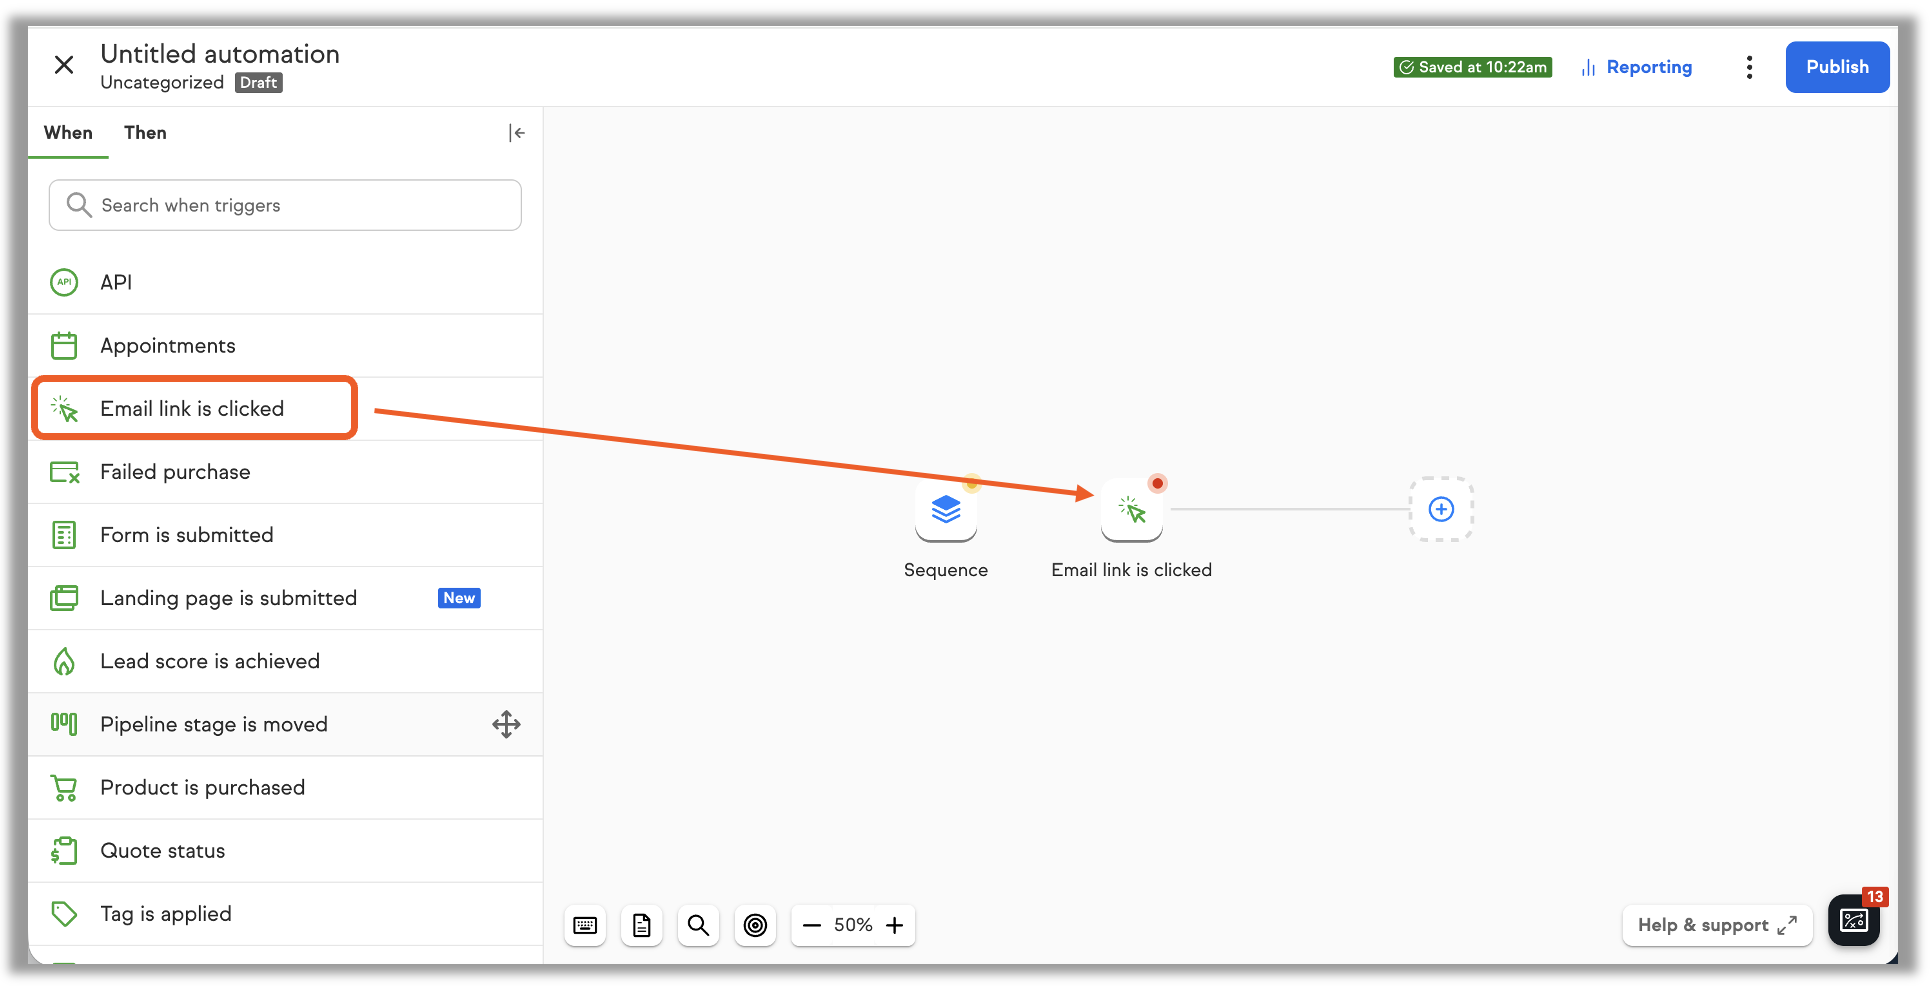The height and width of the screenshot is (986, 1932).
Task: Select the Landing page is submitted icon
Action: tap(64, 598)
